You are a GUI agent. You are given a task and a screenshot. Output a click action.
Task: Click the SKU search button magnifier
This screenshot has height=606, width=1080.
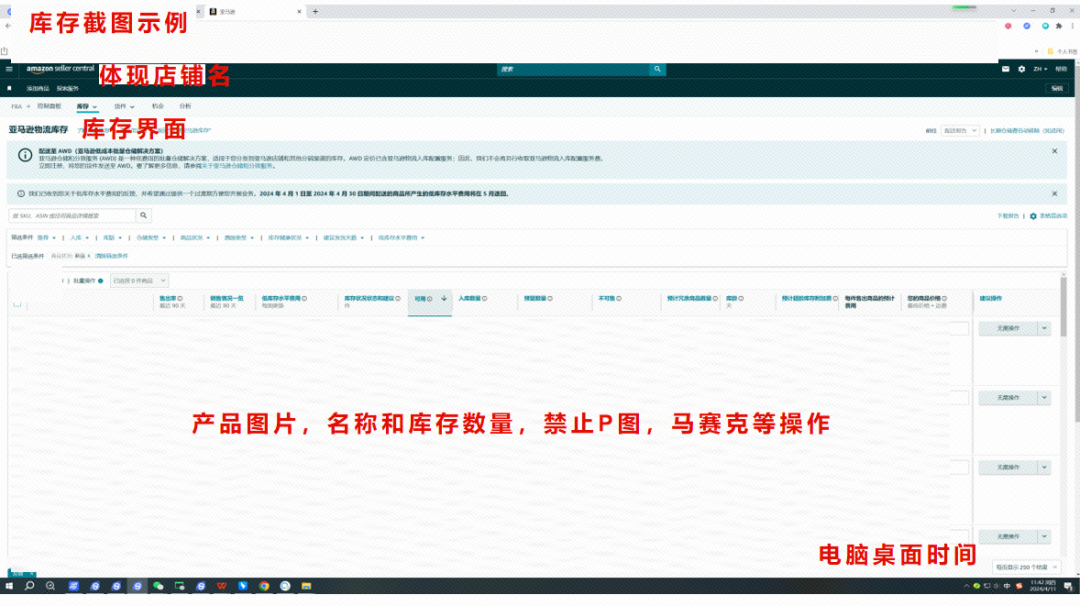click(145, 217)
